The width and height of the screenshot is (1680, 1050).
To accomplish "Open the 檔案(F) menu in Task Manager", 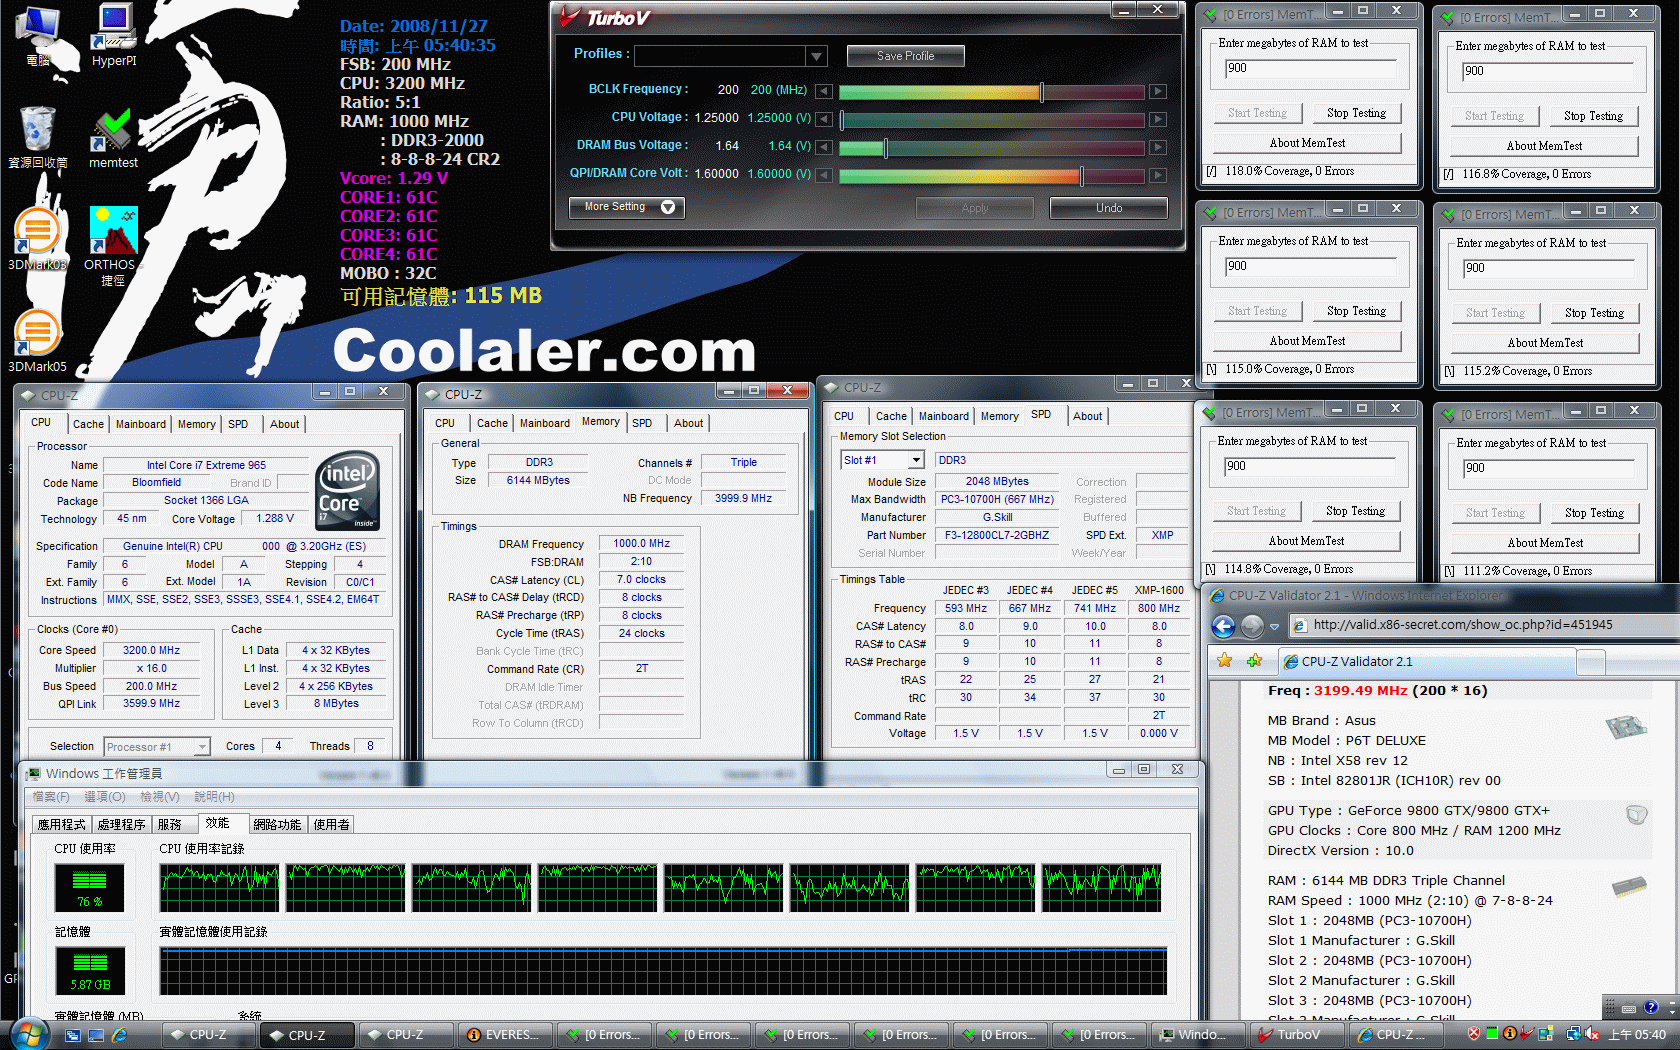I will [x=51, y=797].
